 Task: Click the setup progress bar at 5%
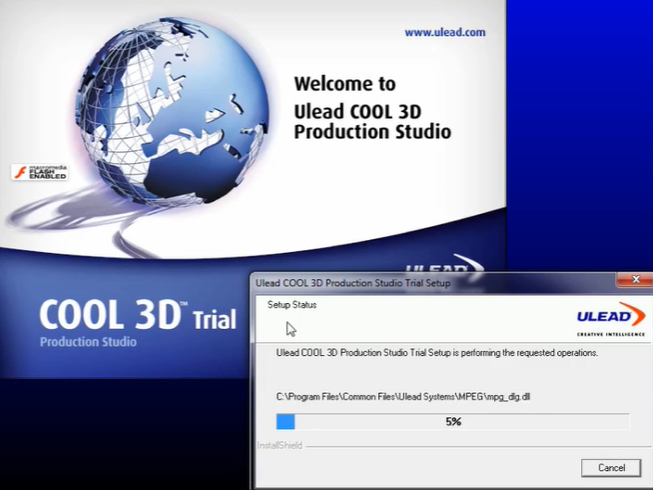click(453, 421)
